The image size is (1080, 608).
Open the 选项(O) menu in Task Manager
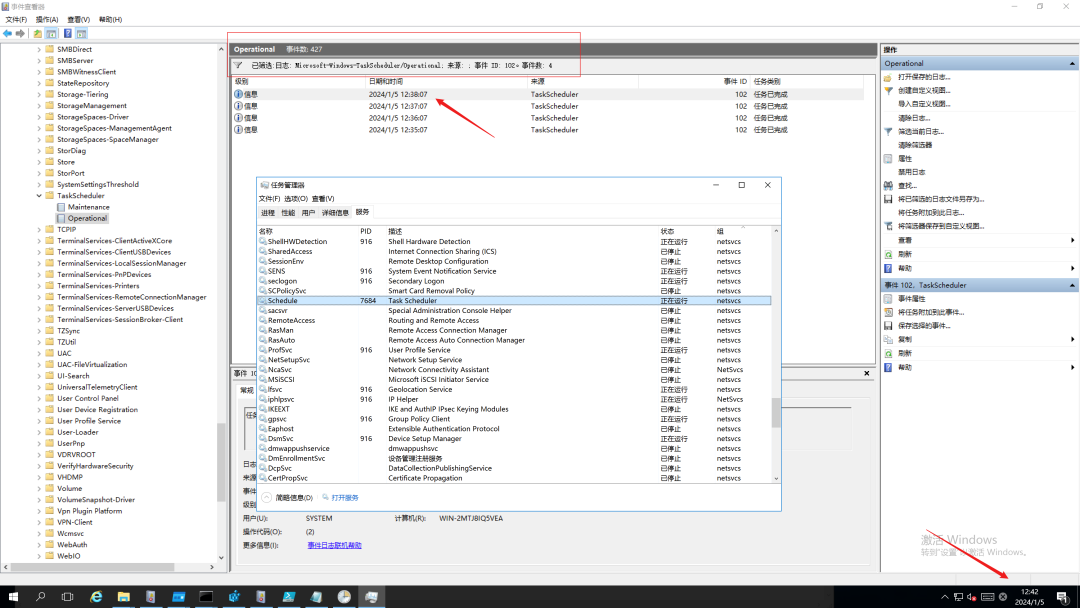(296, 198)
